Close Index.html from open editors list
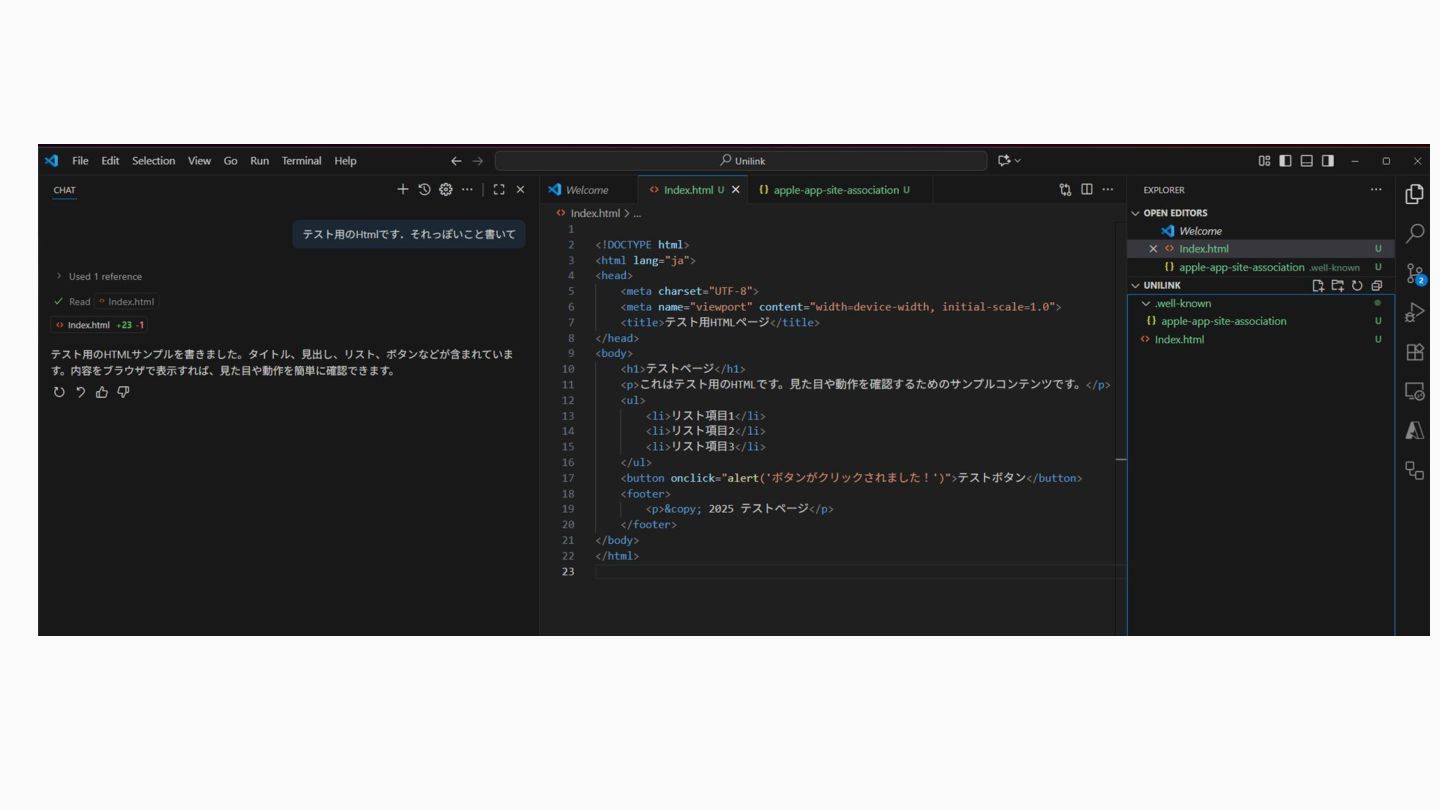This screenshot has width=1440, height=810. click(1153, 249)
